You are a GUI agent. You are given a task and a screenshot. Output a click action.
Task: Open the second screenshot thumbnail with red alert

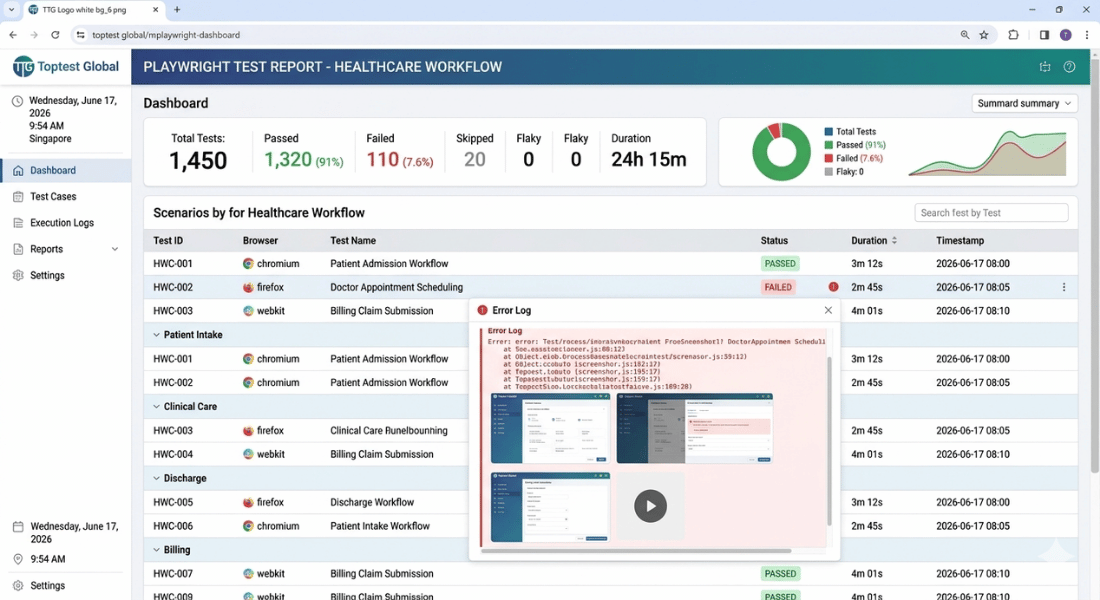click(695, 428)
